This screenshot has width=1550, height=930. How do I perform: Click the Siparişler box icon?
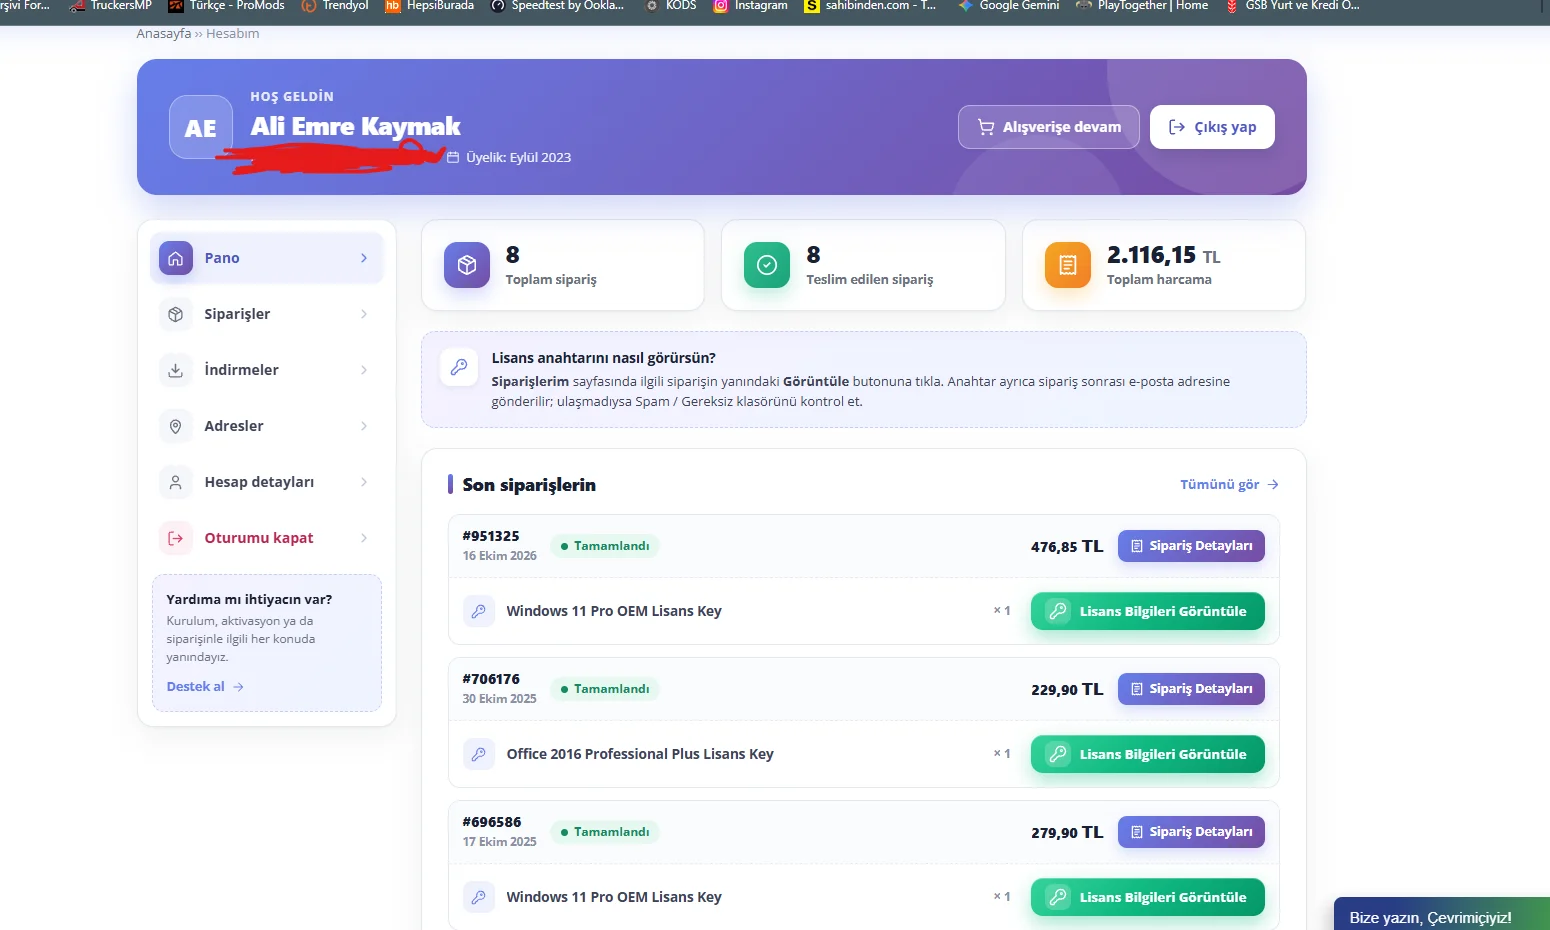(x=175, y=314)
